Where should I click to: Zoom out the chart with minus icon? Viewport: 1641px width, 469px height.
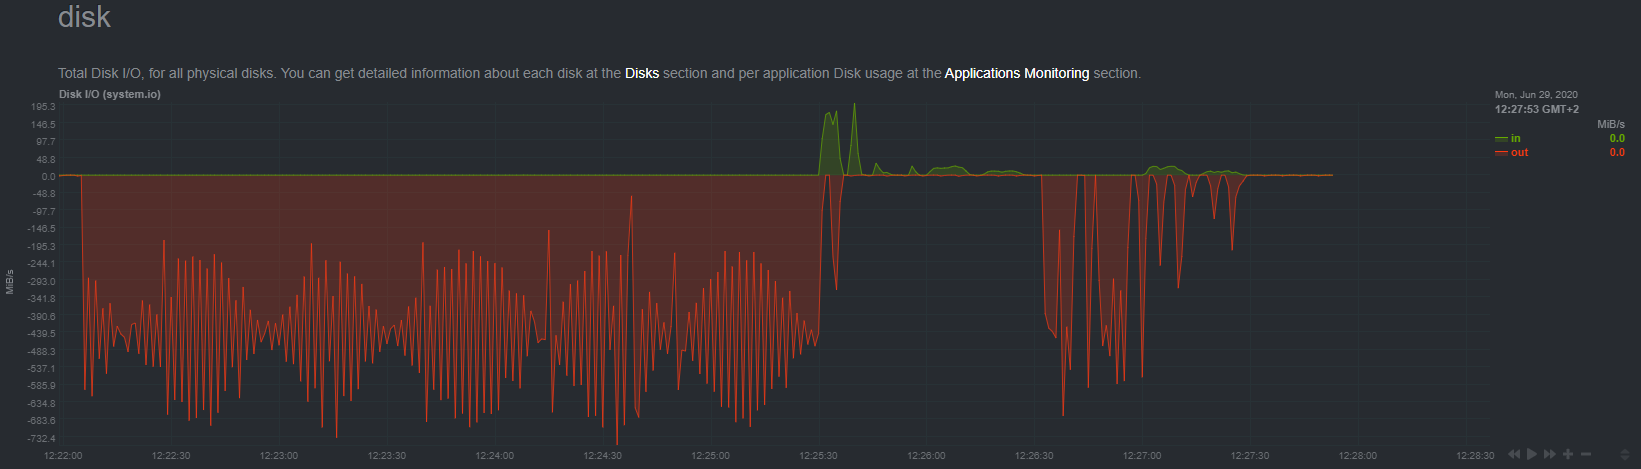pyautogui.click(x=1586, y=454)
